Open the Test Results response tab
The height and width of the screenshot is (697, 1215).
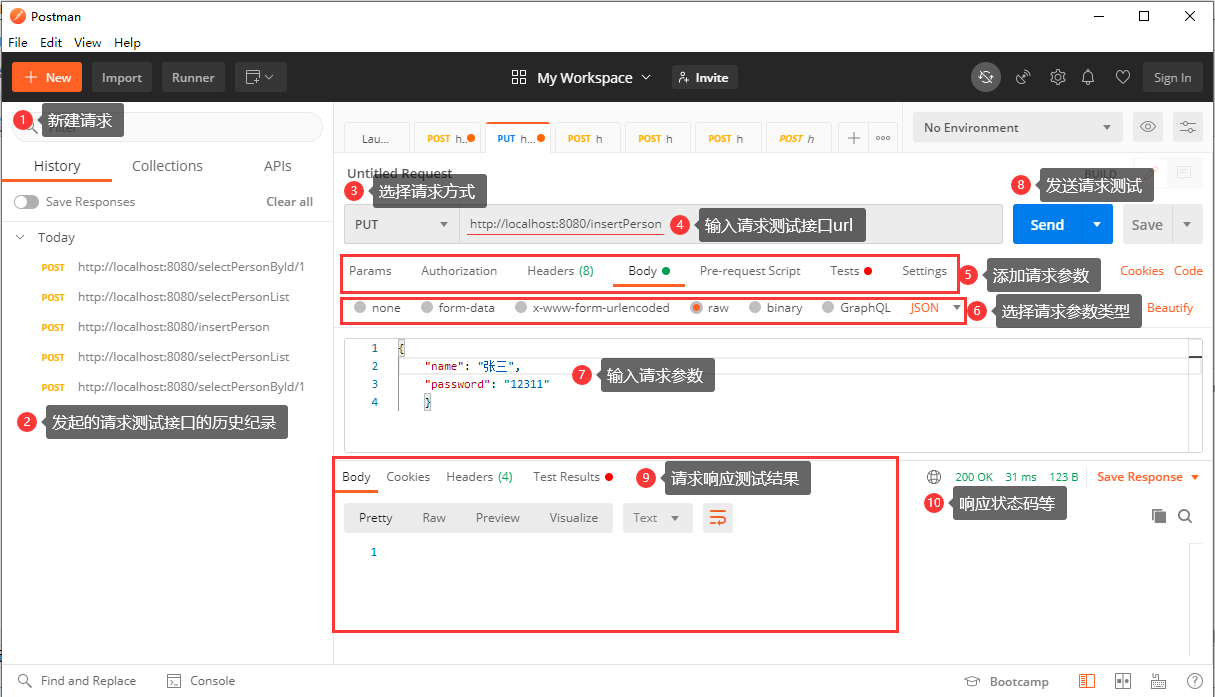pos(573,477)
